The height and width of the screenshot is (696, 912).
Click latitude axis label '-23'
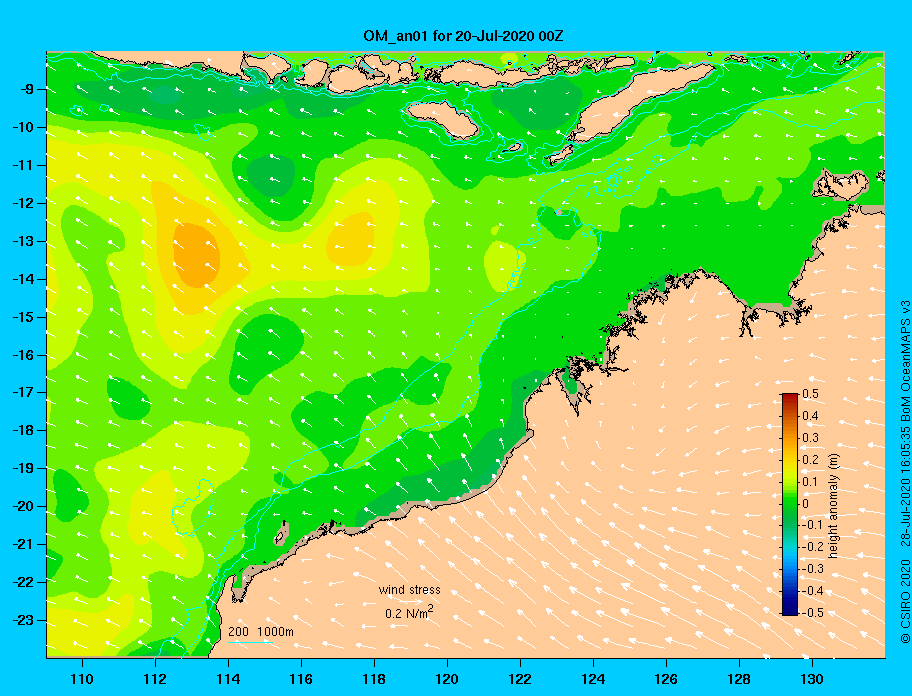pos(24,620)
